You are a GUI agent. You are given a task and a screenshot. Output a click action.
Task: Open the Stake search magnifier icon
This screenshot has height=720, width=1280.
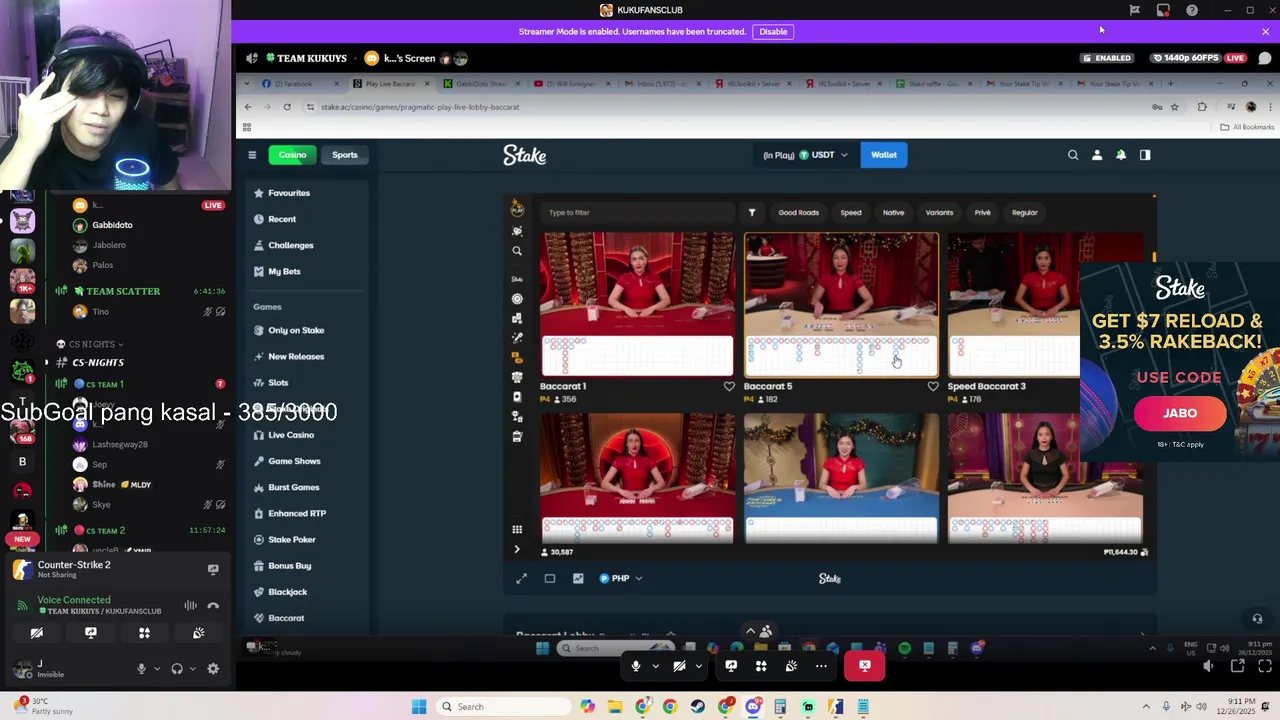(x=1073, y=155)
